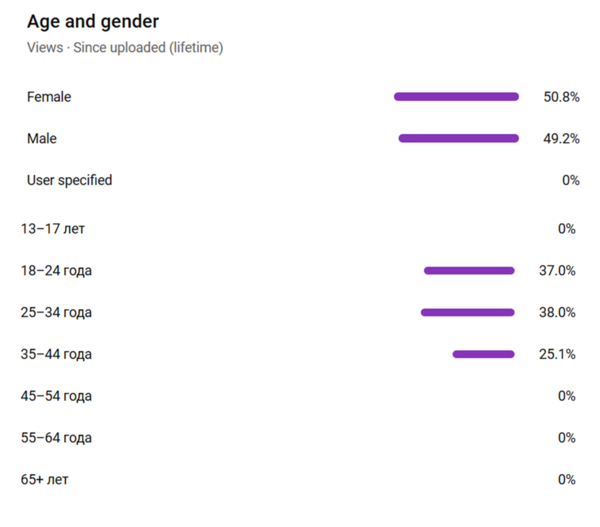The width and height of the screenshot is (600, 527).
Task: Select the Female row label
Action: pyautogui.click(x=49, y=97)
